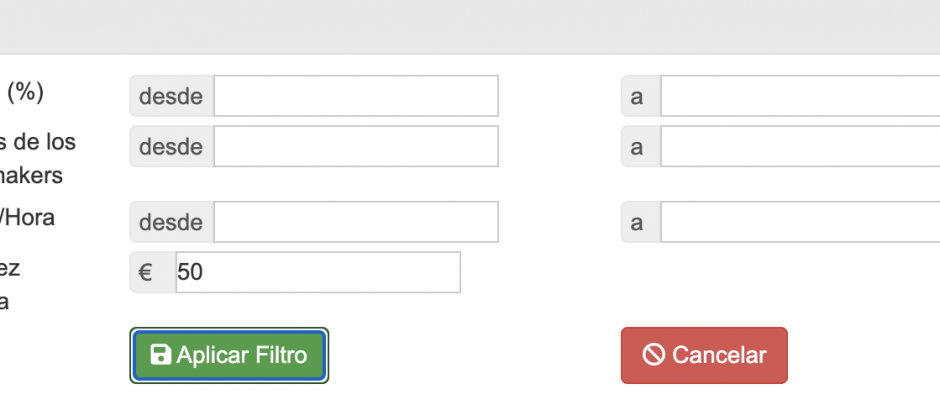Click the /Hora field label text
This screenshot has width=940, height=400.
[26, 217]
